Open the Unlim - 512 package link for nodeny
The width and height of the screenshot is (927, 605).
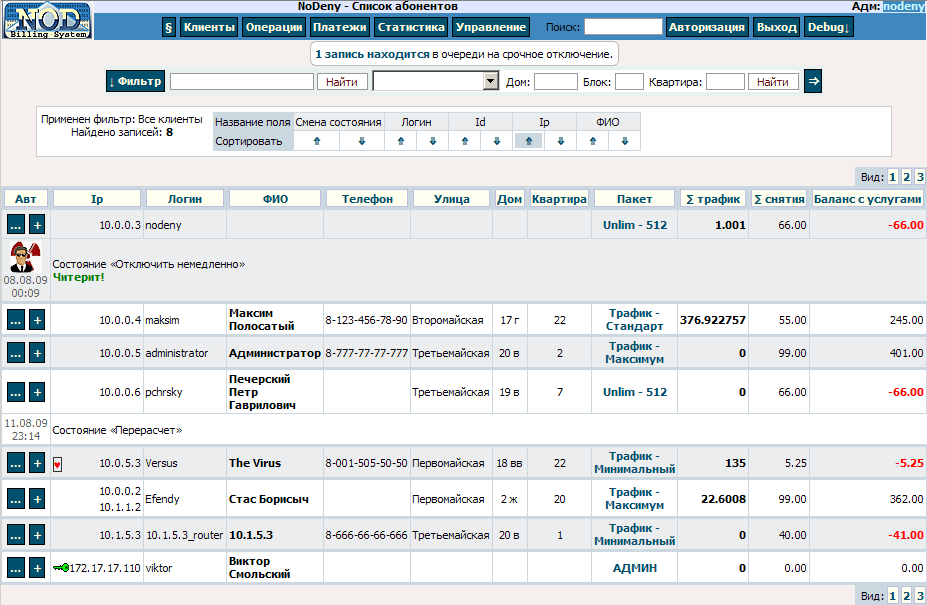click(635, 225)
